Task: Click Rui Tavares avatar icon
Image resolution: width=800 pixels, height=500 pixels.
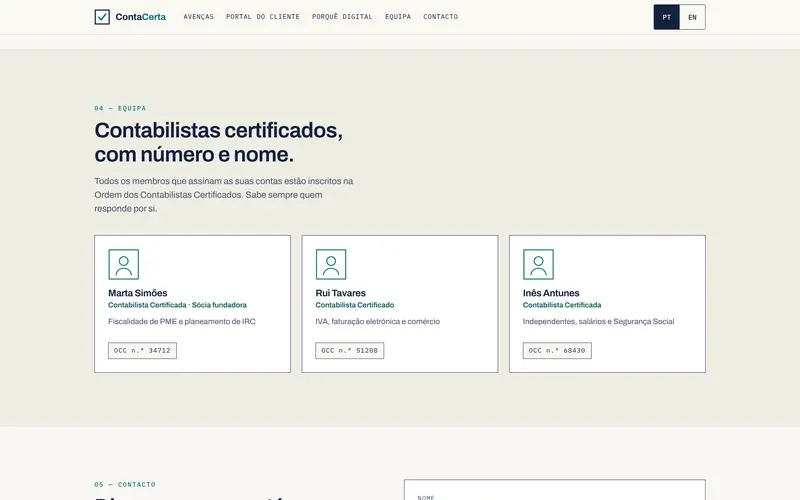Action: tap(331, 264)
